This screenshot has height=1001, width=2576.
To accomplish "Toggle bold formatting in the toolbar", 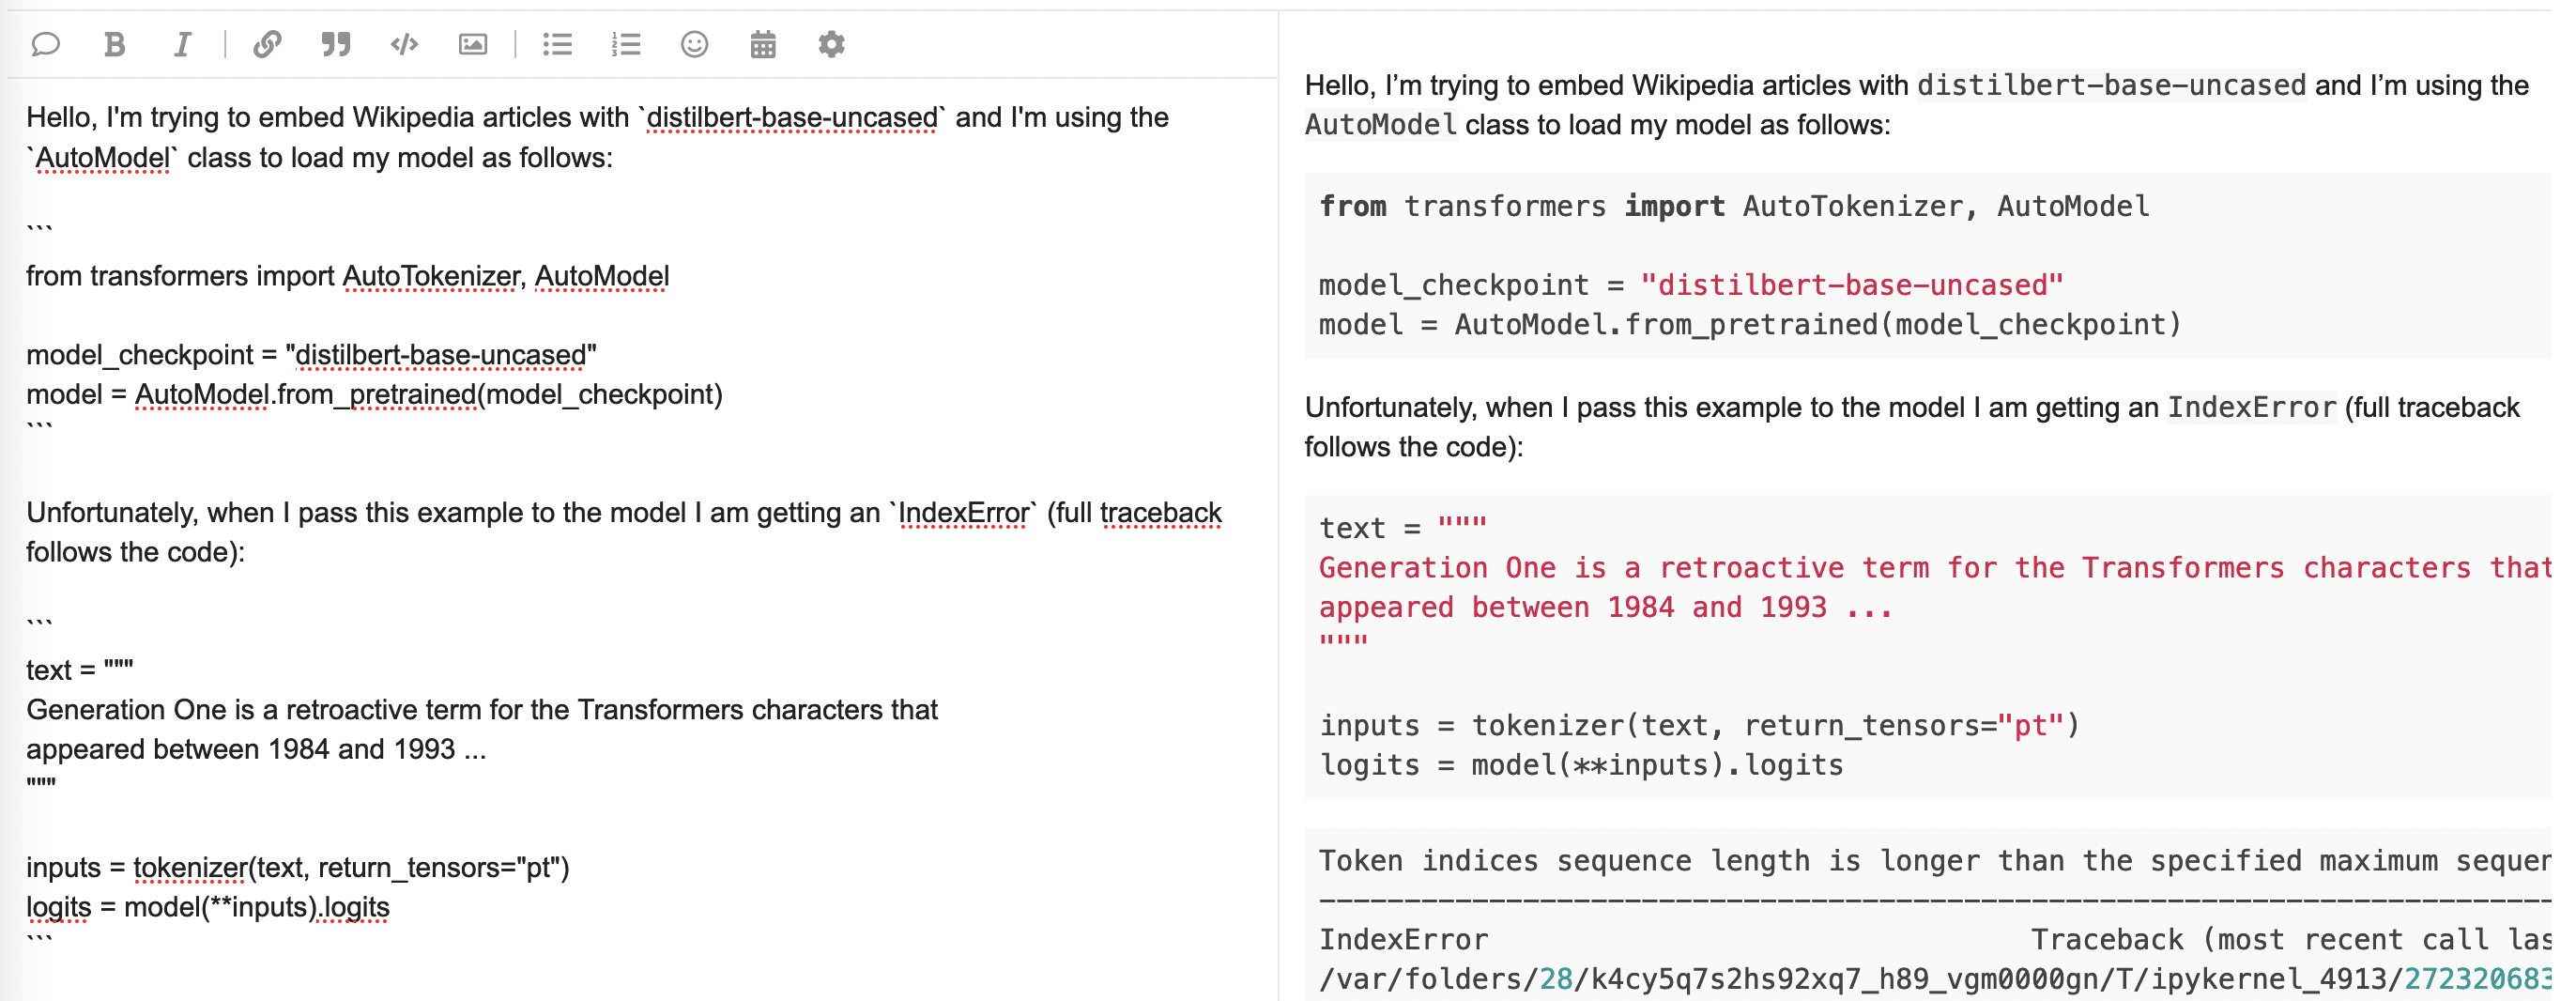I will [x=115, y=44].
